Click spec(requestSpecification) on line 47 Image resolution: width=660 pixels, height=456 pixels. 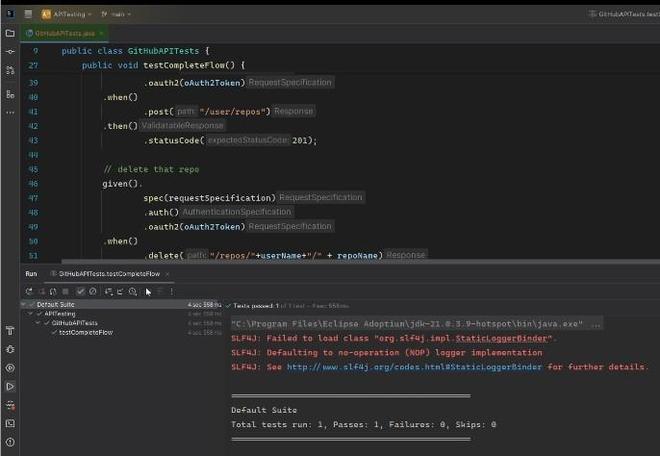(209, 198)
